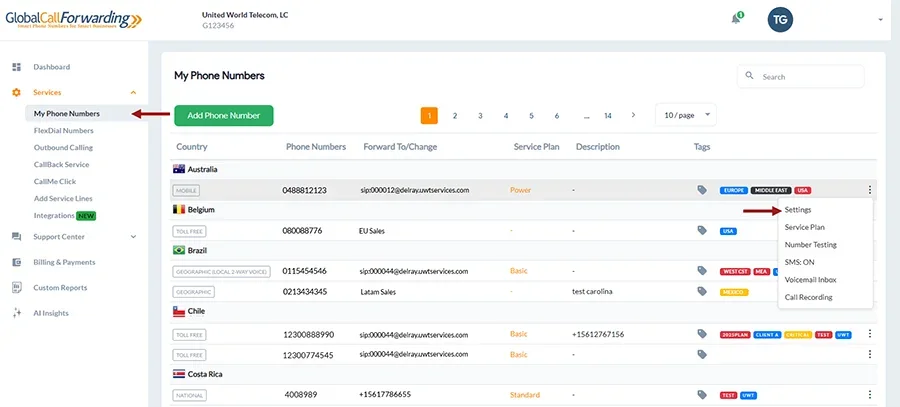Choose Call Recording in context menu
Image resolution: width=900 pixels, height=407 pixels.
[808, 297]
